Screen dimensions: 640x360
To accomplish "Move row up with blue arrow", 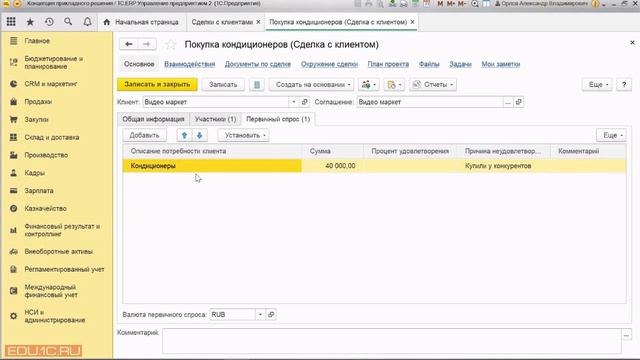I will click(x=184, y=135).
